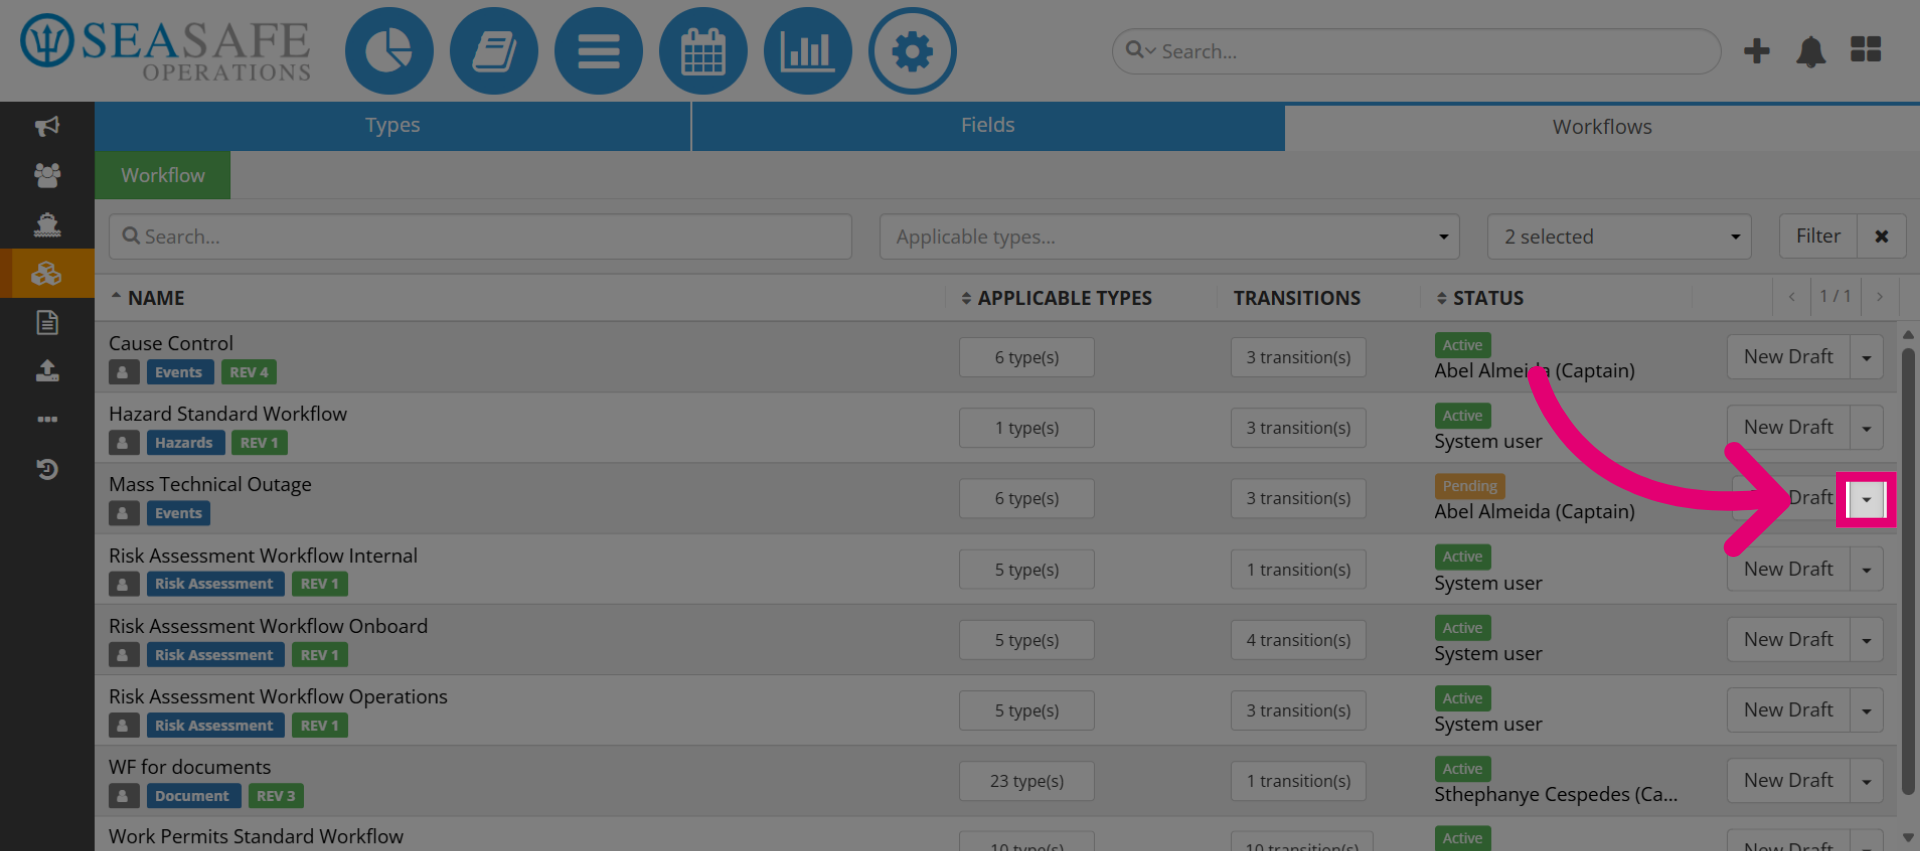Image resolution: width=1920 pixels, height=851 pixels.
Task: Switch to the Workflows tab
Action: click(x=1602, y=127)
